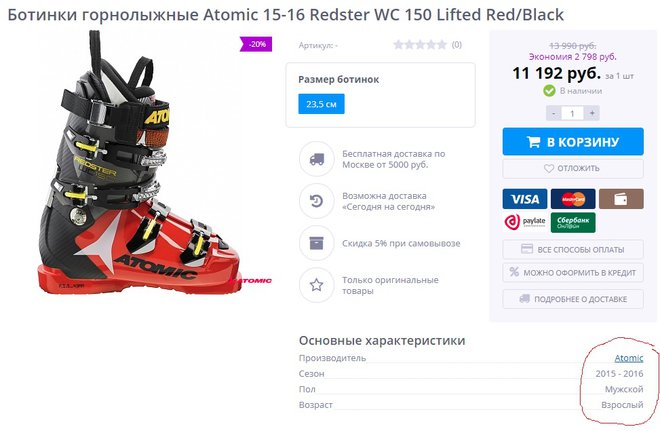
Task: Click the Сбербанк Онлайн payment logo
Action: 573,222
